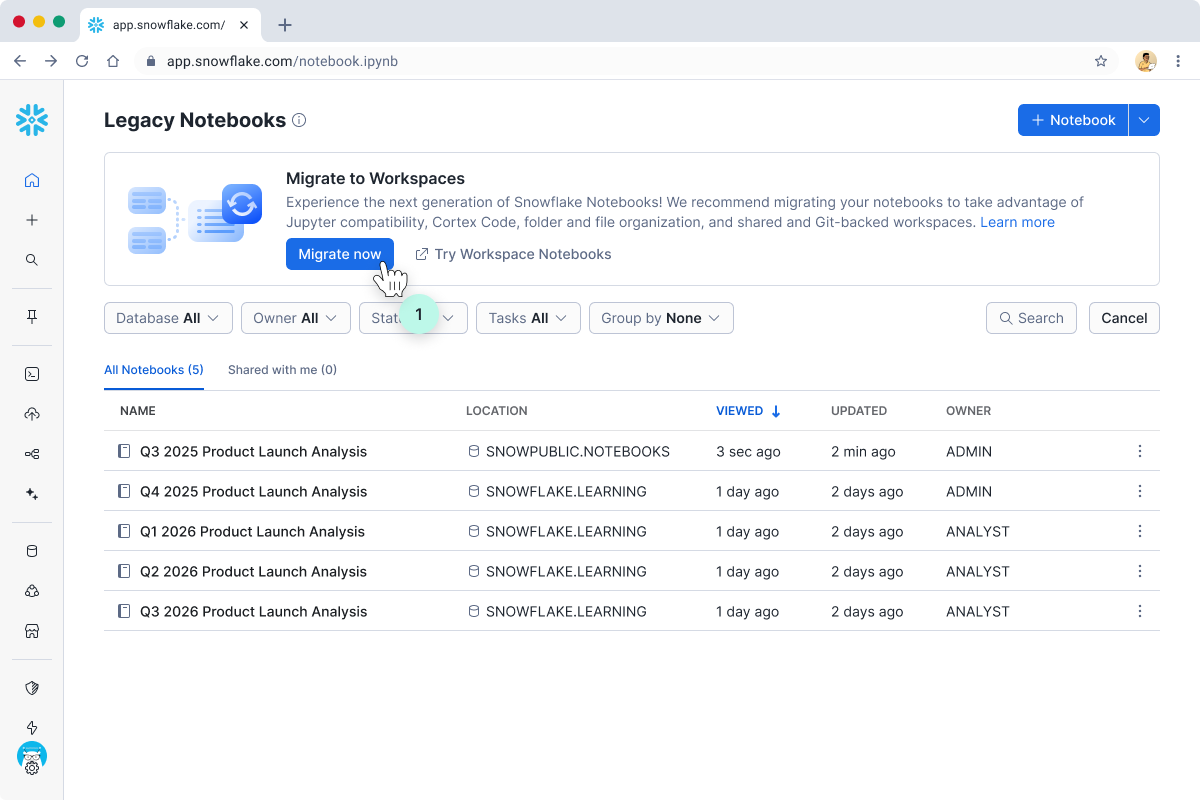Open the SQL terminal icon in sidebar

32,374
